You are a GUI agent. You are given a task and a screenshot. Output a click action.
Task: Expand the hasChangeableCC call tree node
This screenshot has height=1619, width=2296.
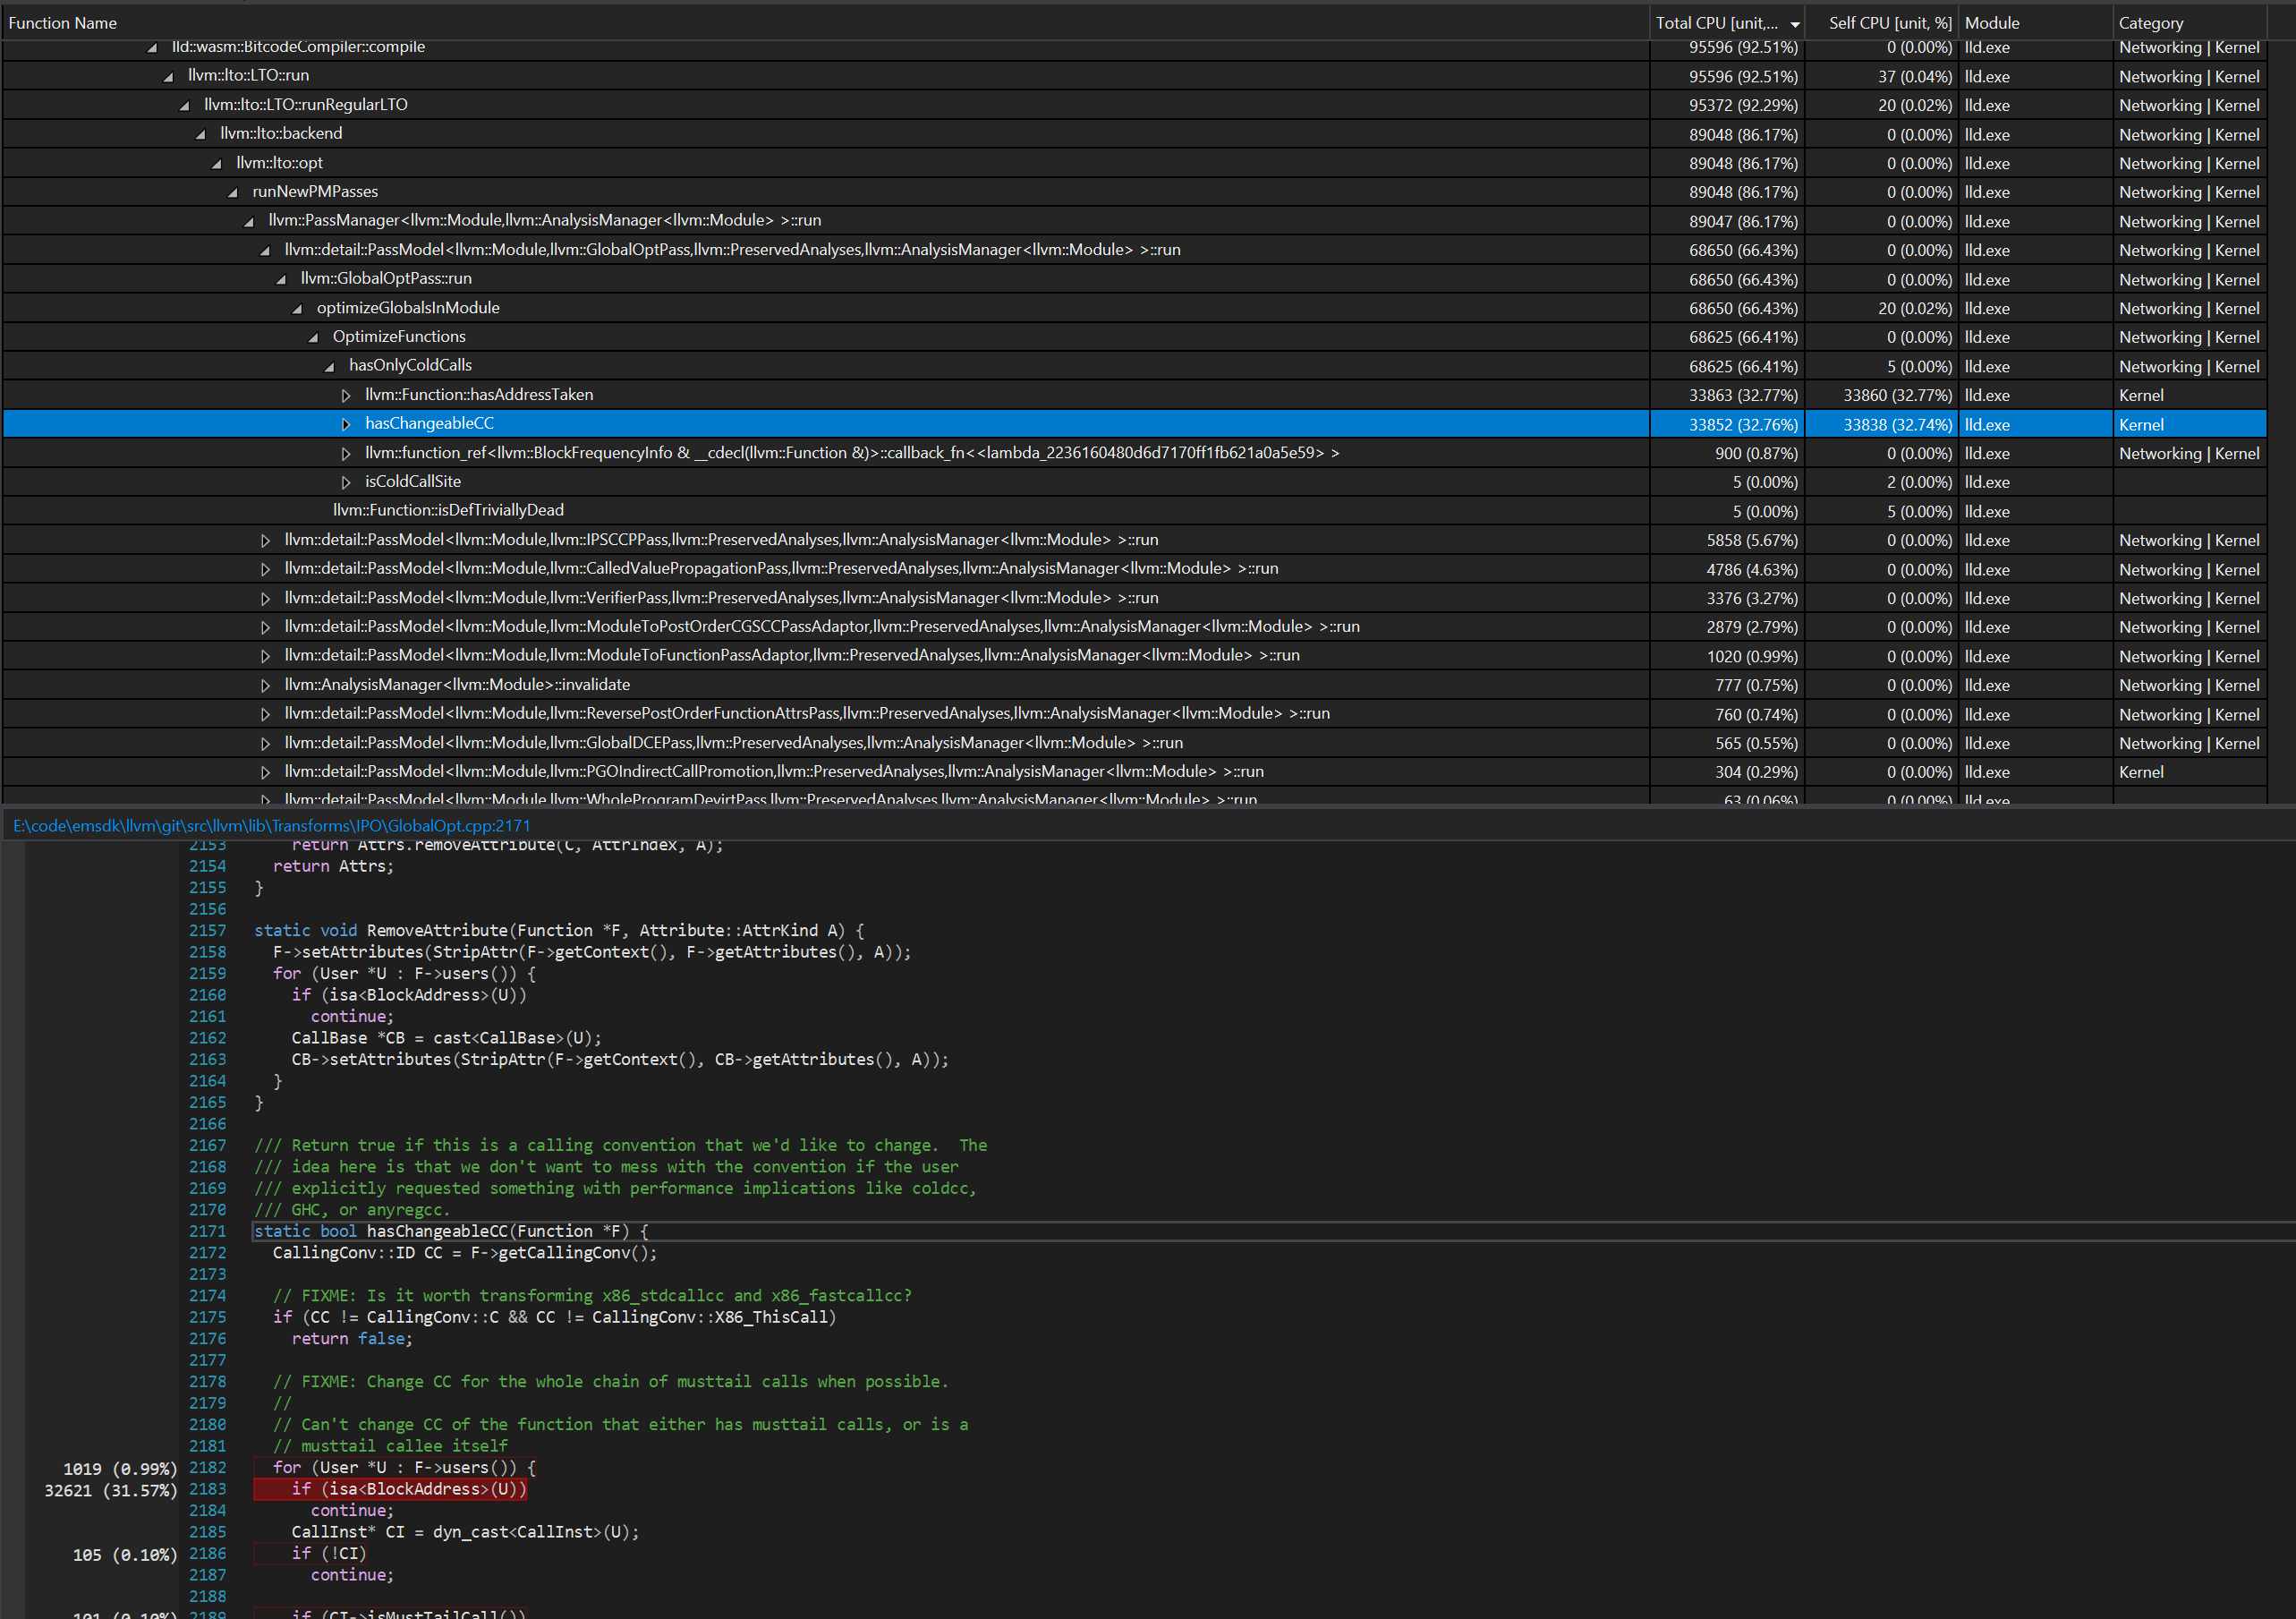pyautogui.click(x=347, y=423)
